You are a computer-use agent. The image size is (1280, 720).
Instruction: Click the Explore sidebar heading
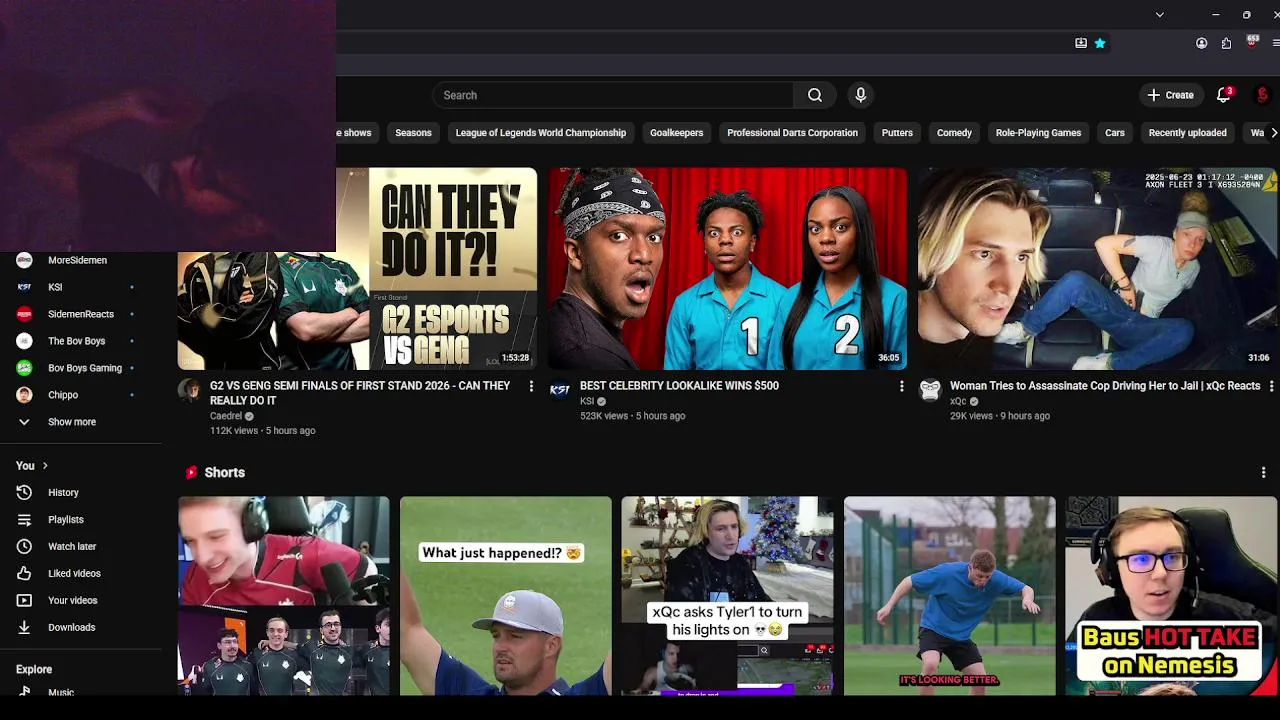pos(34,669)
